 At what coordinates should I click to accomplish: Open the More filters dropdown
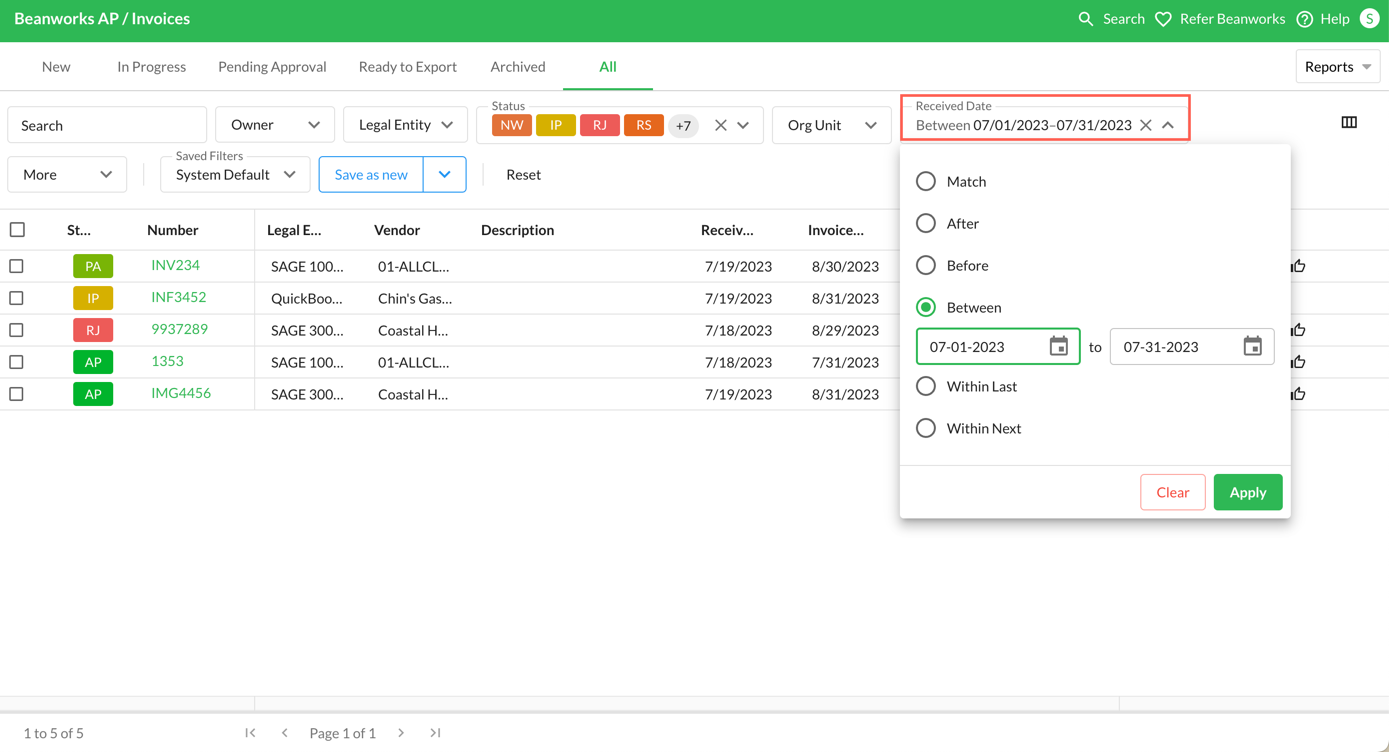click(x=67, y=174)
